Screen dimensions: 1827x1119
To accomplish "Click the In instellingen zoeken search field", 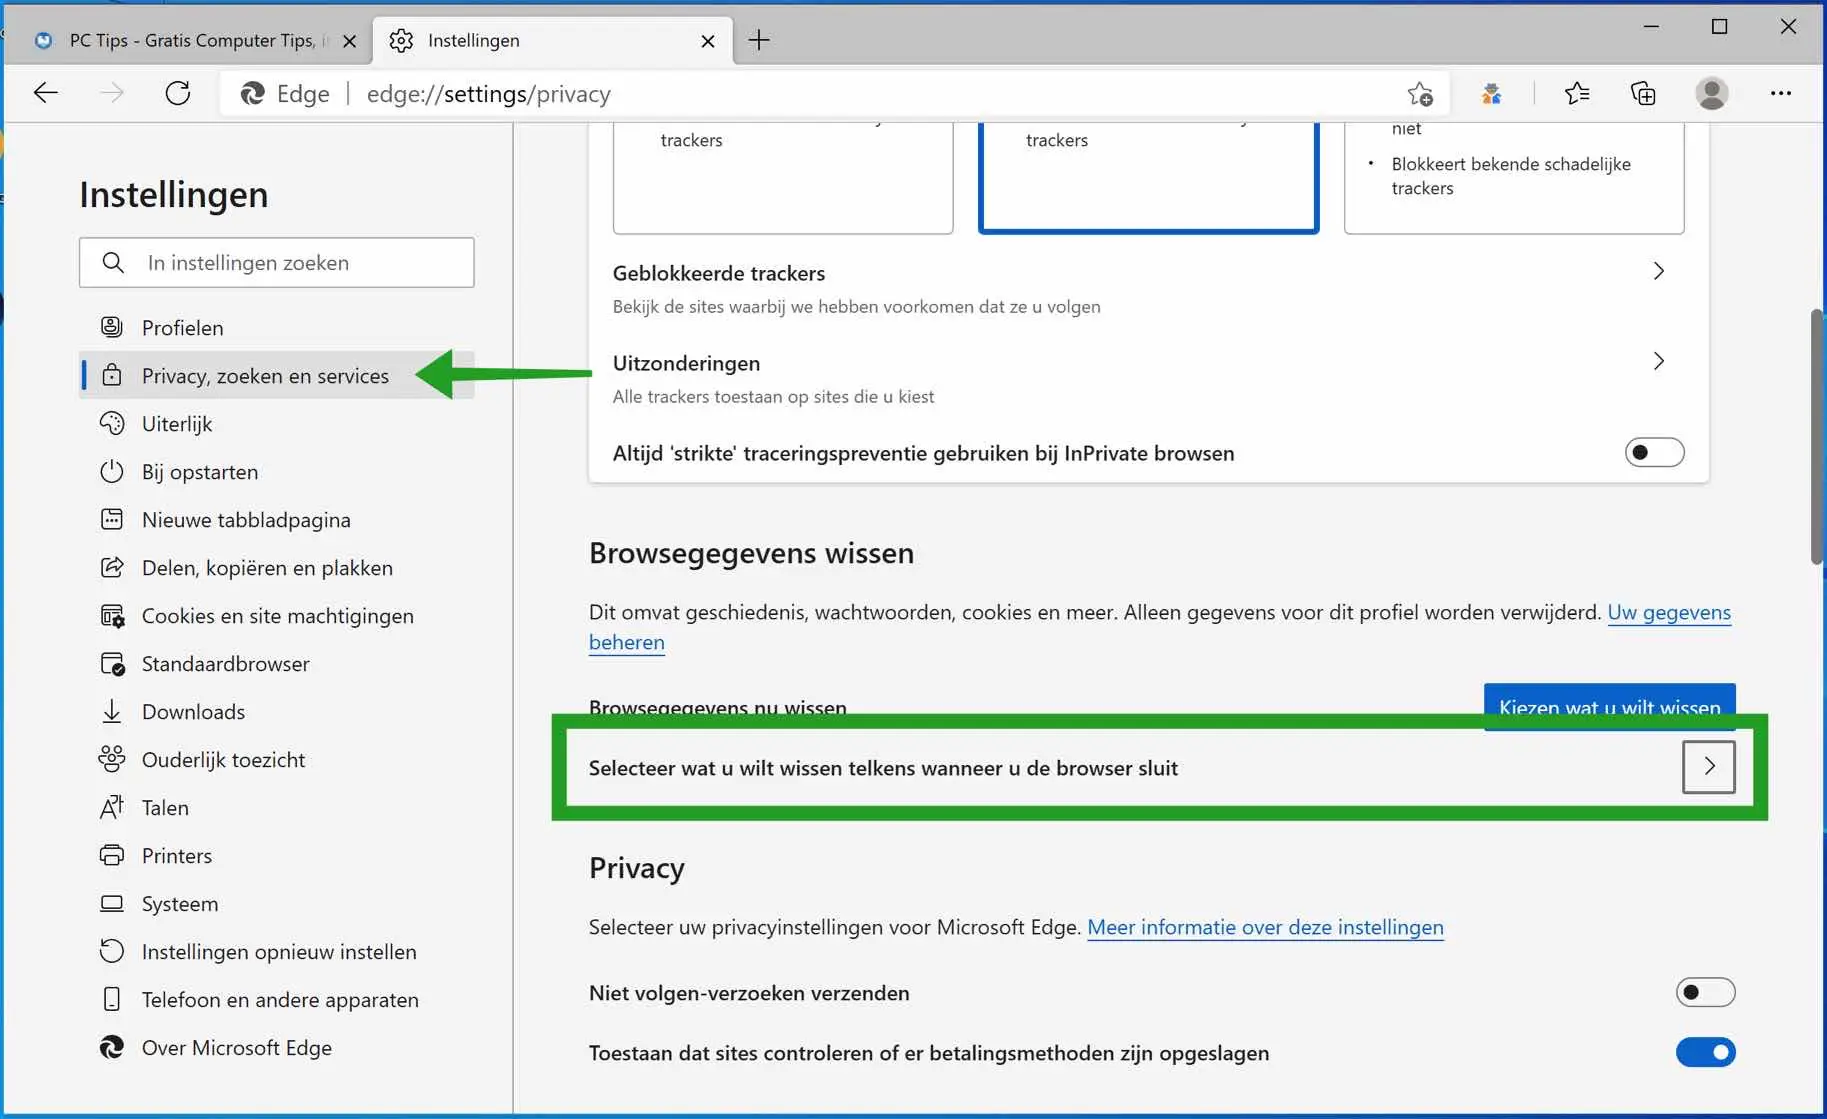I will coord(277,262).
